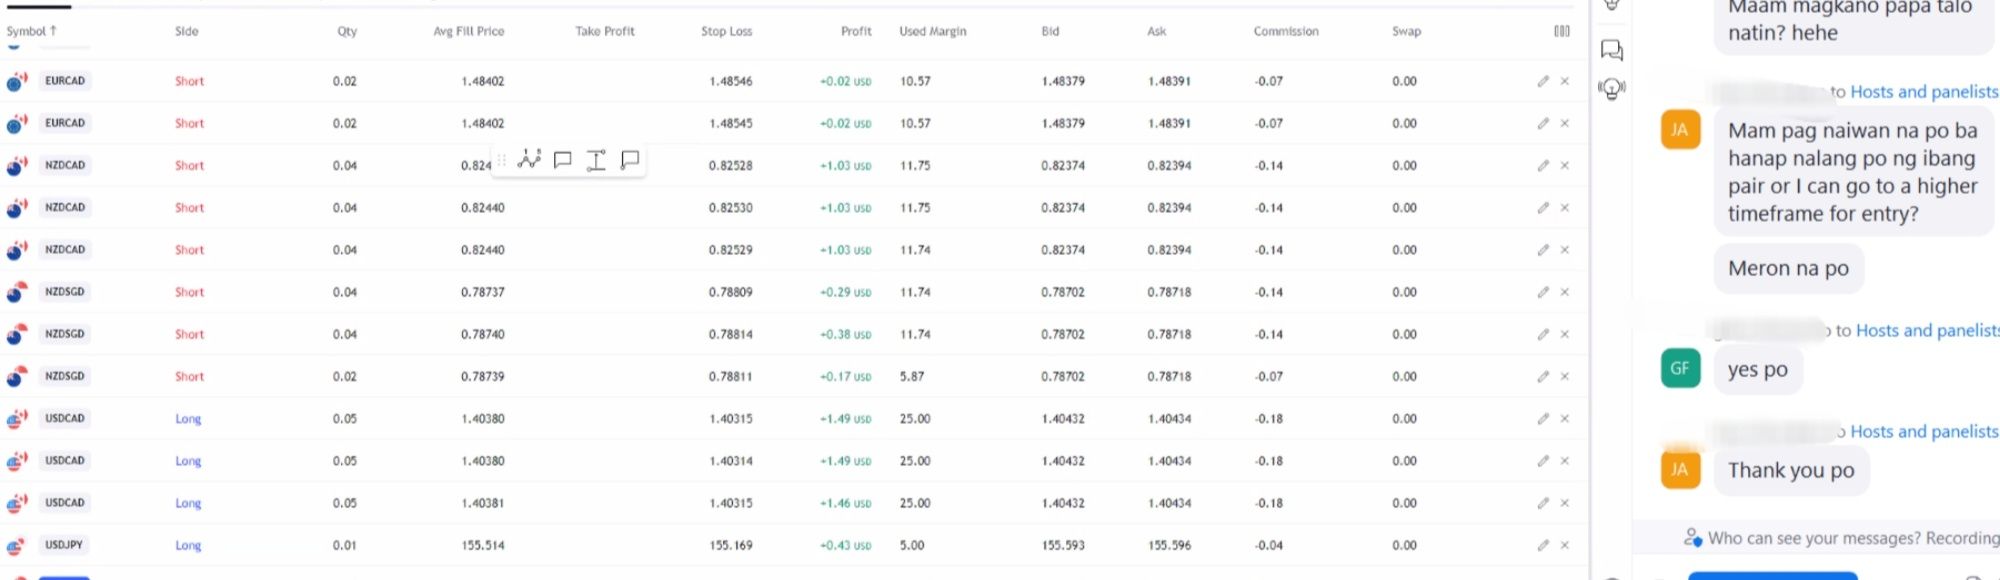This screenshot has width=2000, height=580.
Task: Edit the NZDSGD position filled at 0.78739
Action: [x=1543, y=376]
